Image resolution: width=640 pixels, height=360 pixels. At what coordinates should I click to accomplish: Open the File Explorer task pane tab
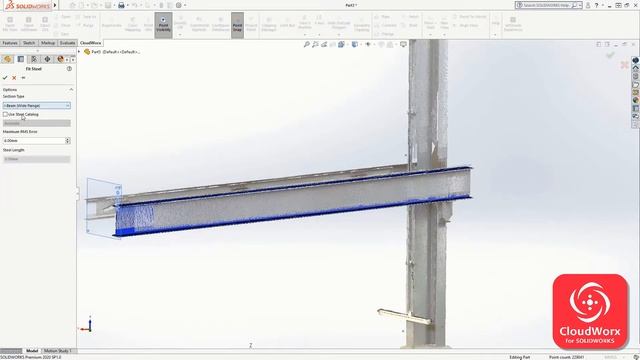[x=636, y=85]
